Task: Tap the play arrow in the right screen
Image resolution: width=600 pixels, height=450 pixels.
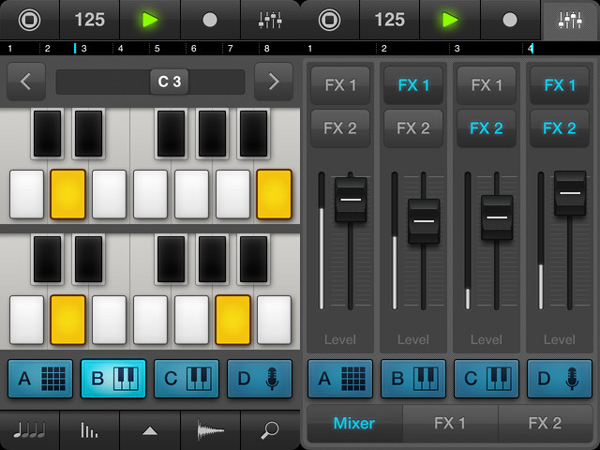Action: 450,20
